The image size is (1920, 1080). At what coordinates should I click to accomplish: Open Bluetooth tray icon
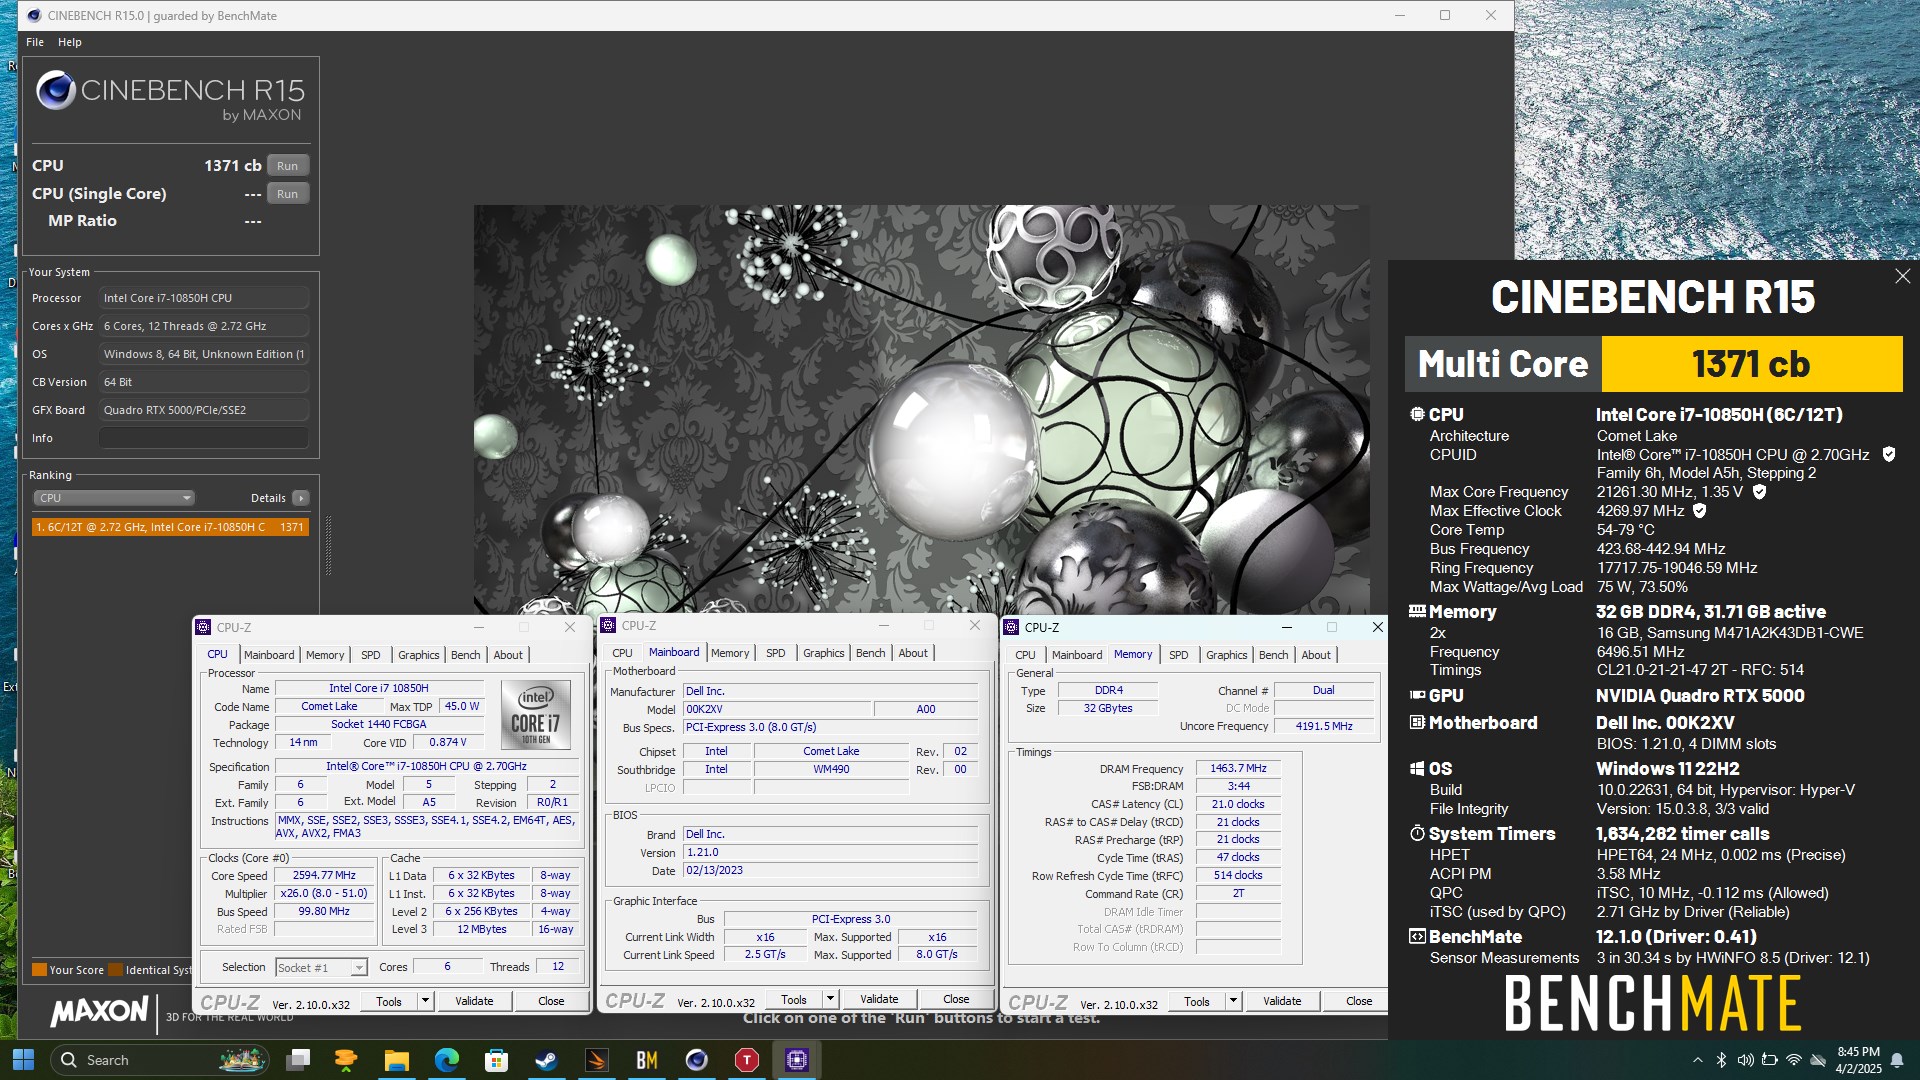click(x=1721, y=1060)
